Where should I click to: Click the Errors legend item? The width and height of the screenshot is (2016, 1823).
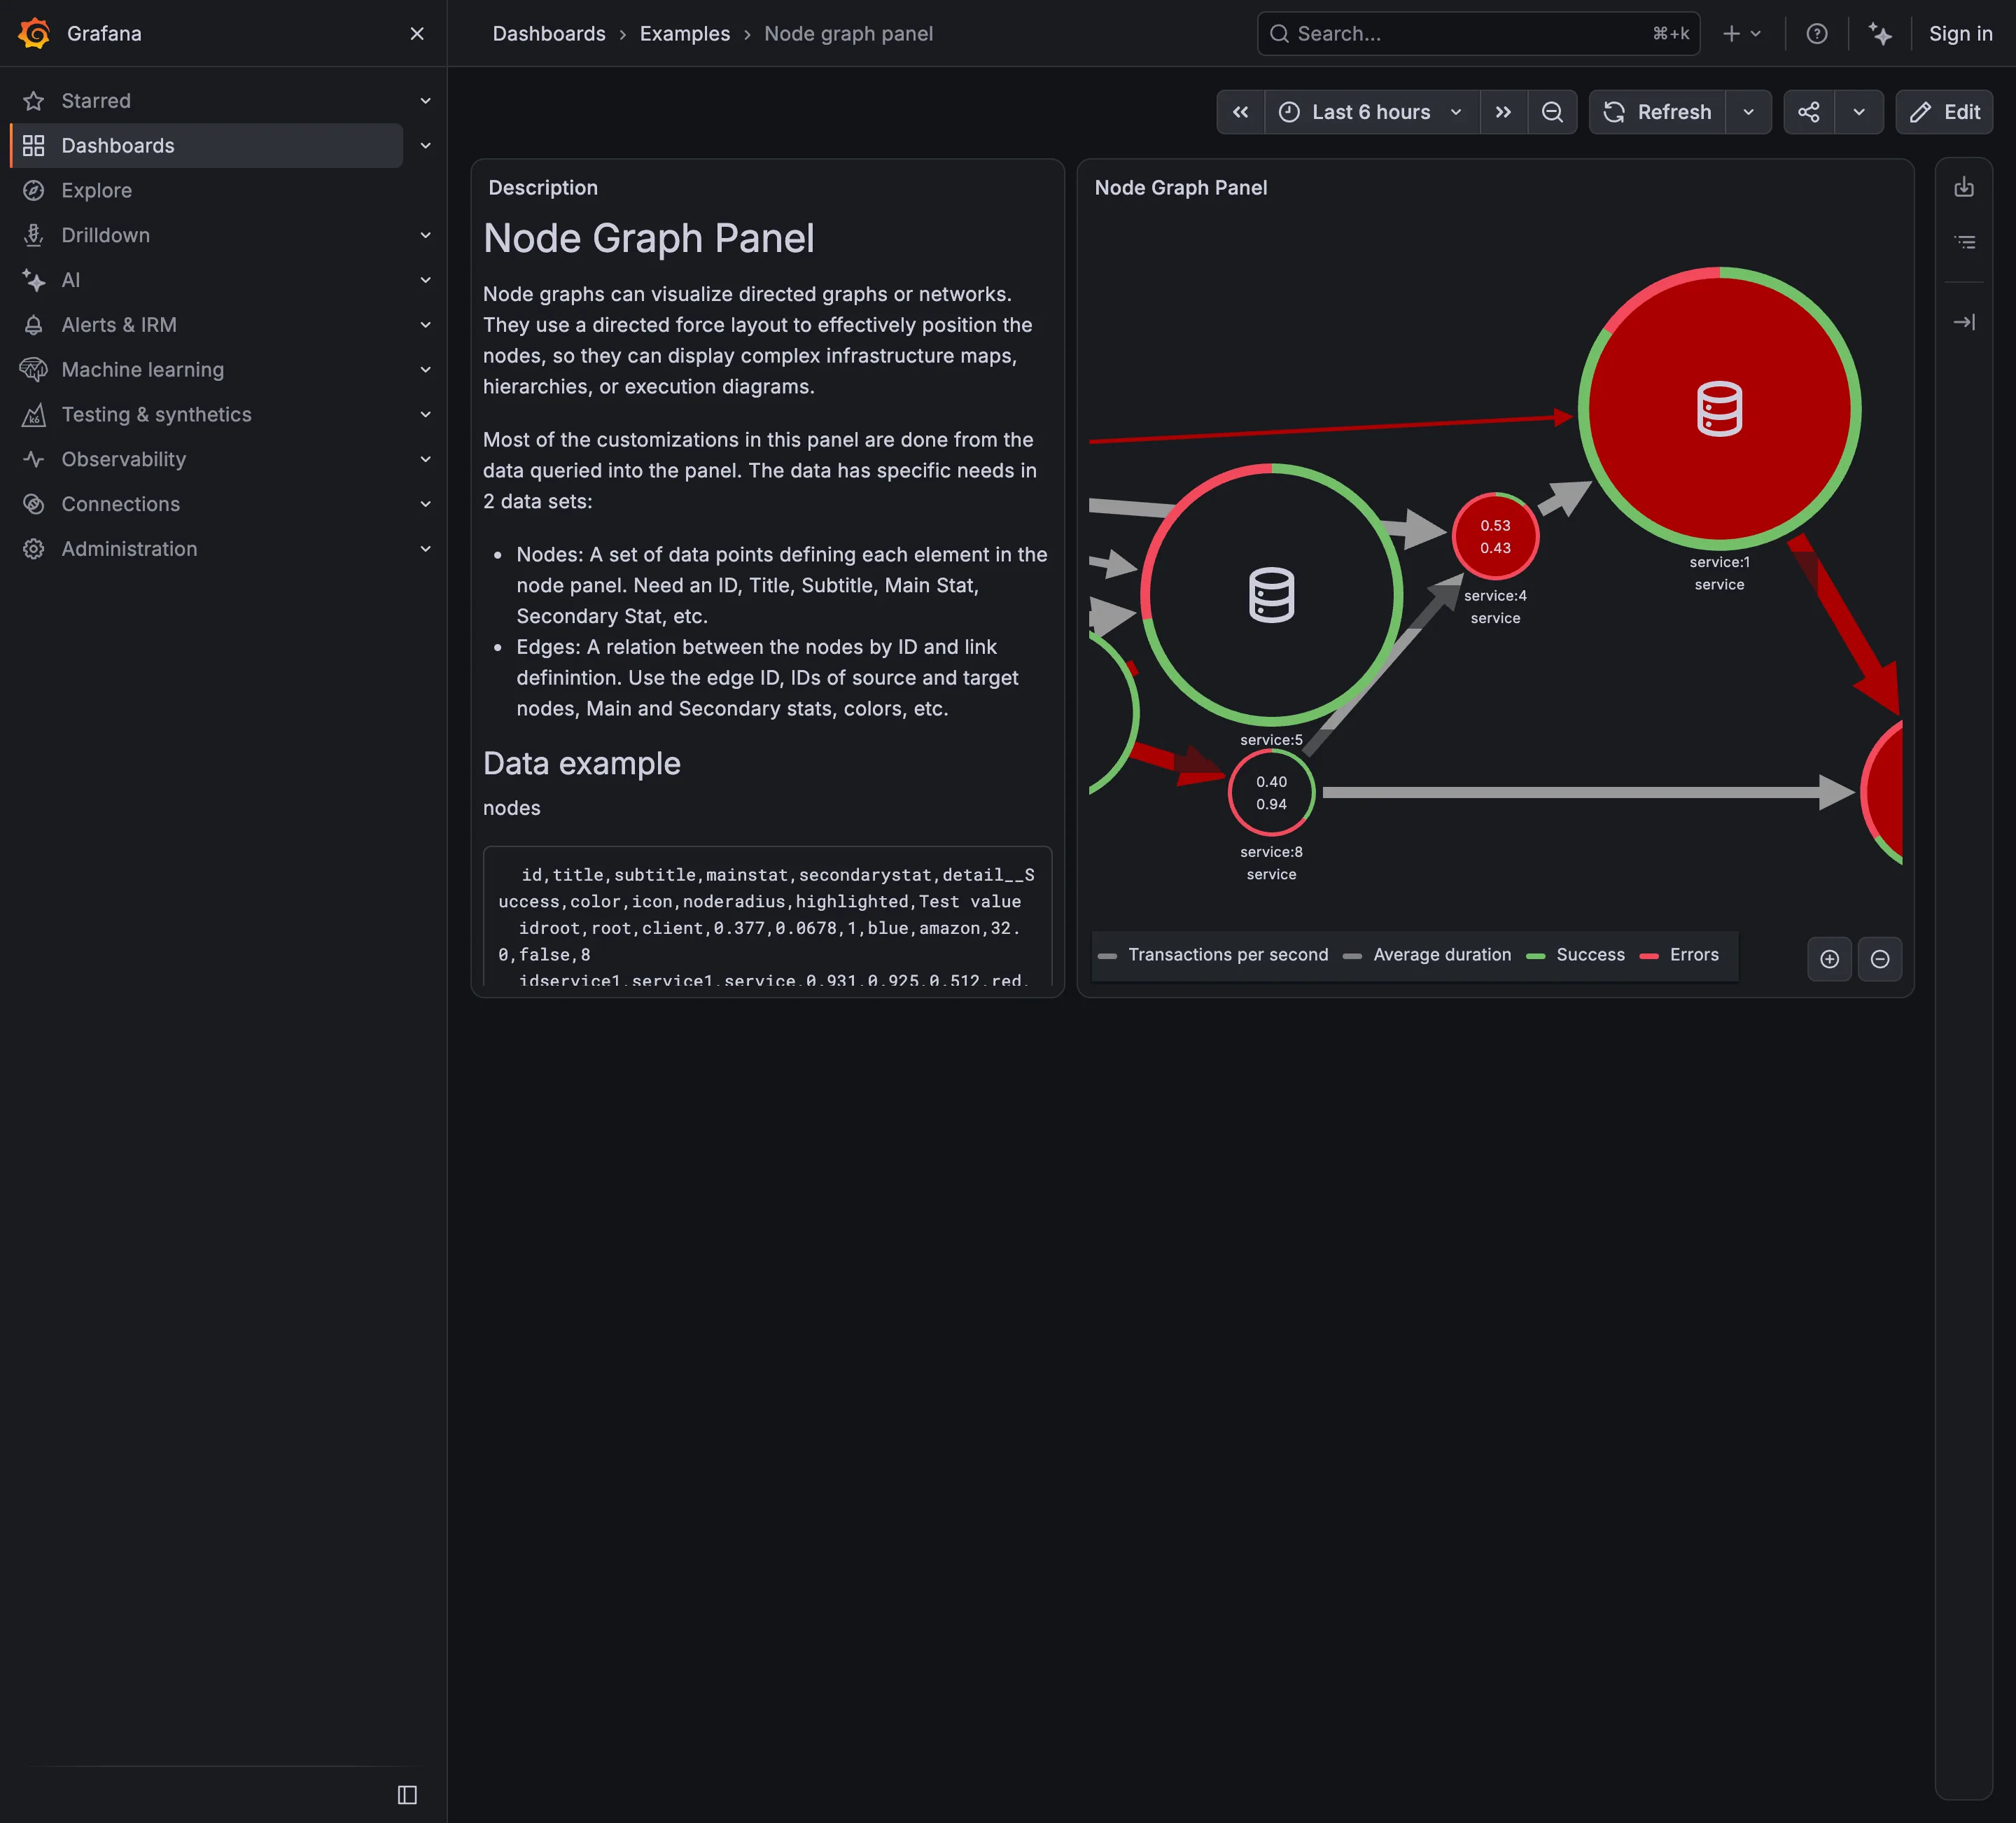click(x=1680, y=955)
